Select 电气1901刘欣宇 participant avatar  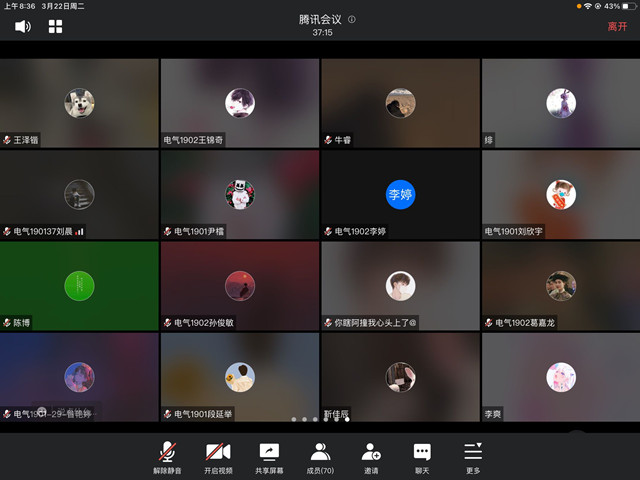point(561,195)
